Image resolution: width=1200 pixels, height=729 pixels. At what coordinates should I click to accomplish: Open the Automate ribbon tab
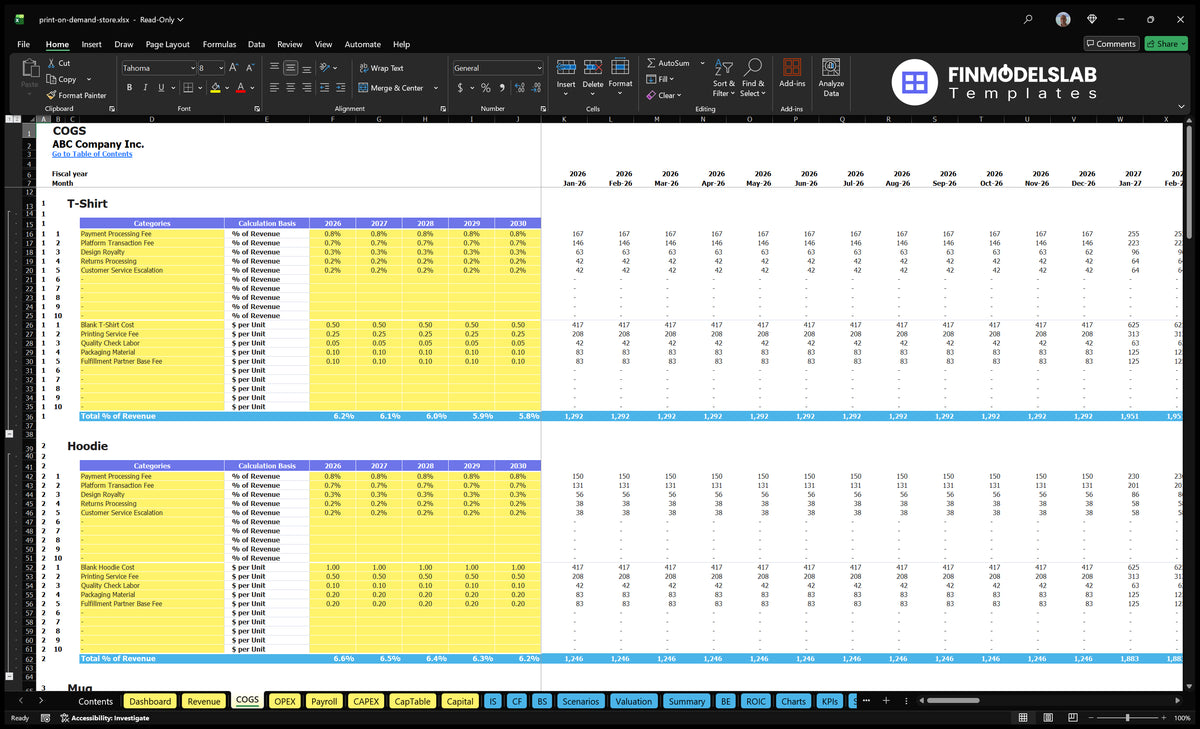tap(362, 44)
